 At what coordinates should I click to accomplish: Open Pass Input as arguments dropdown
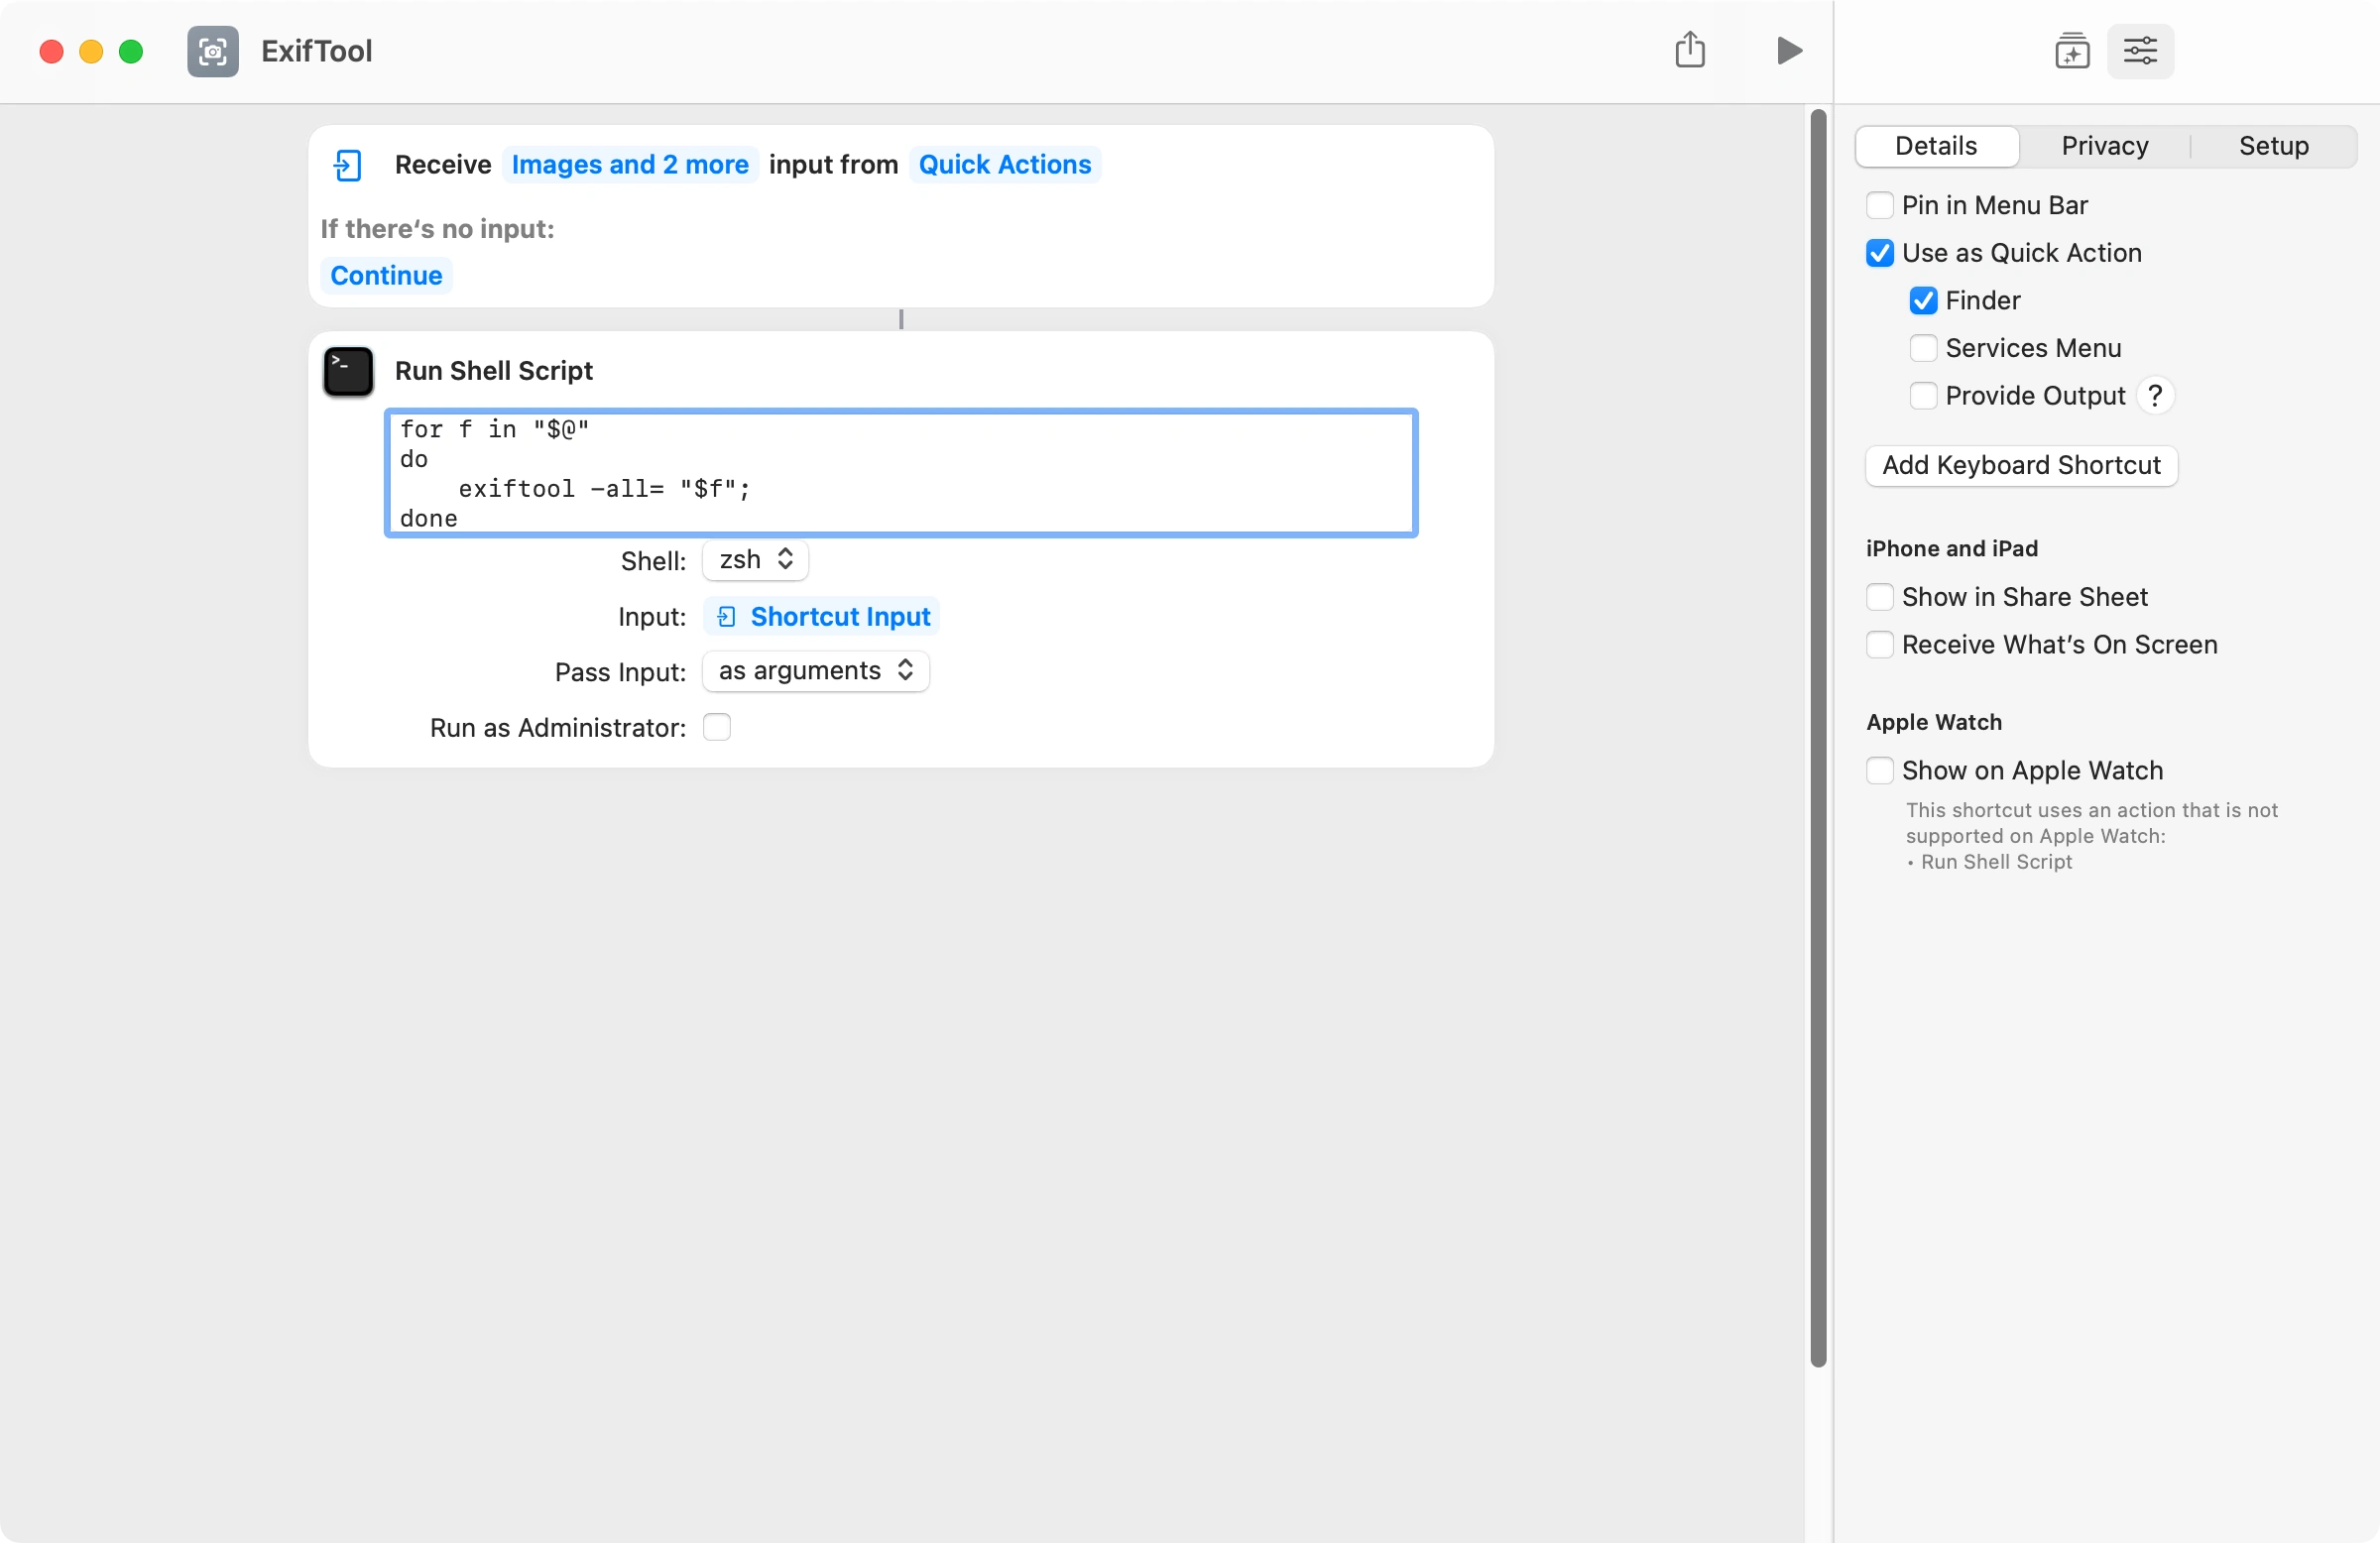pos(815,671)
